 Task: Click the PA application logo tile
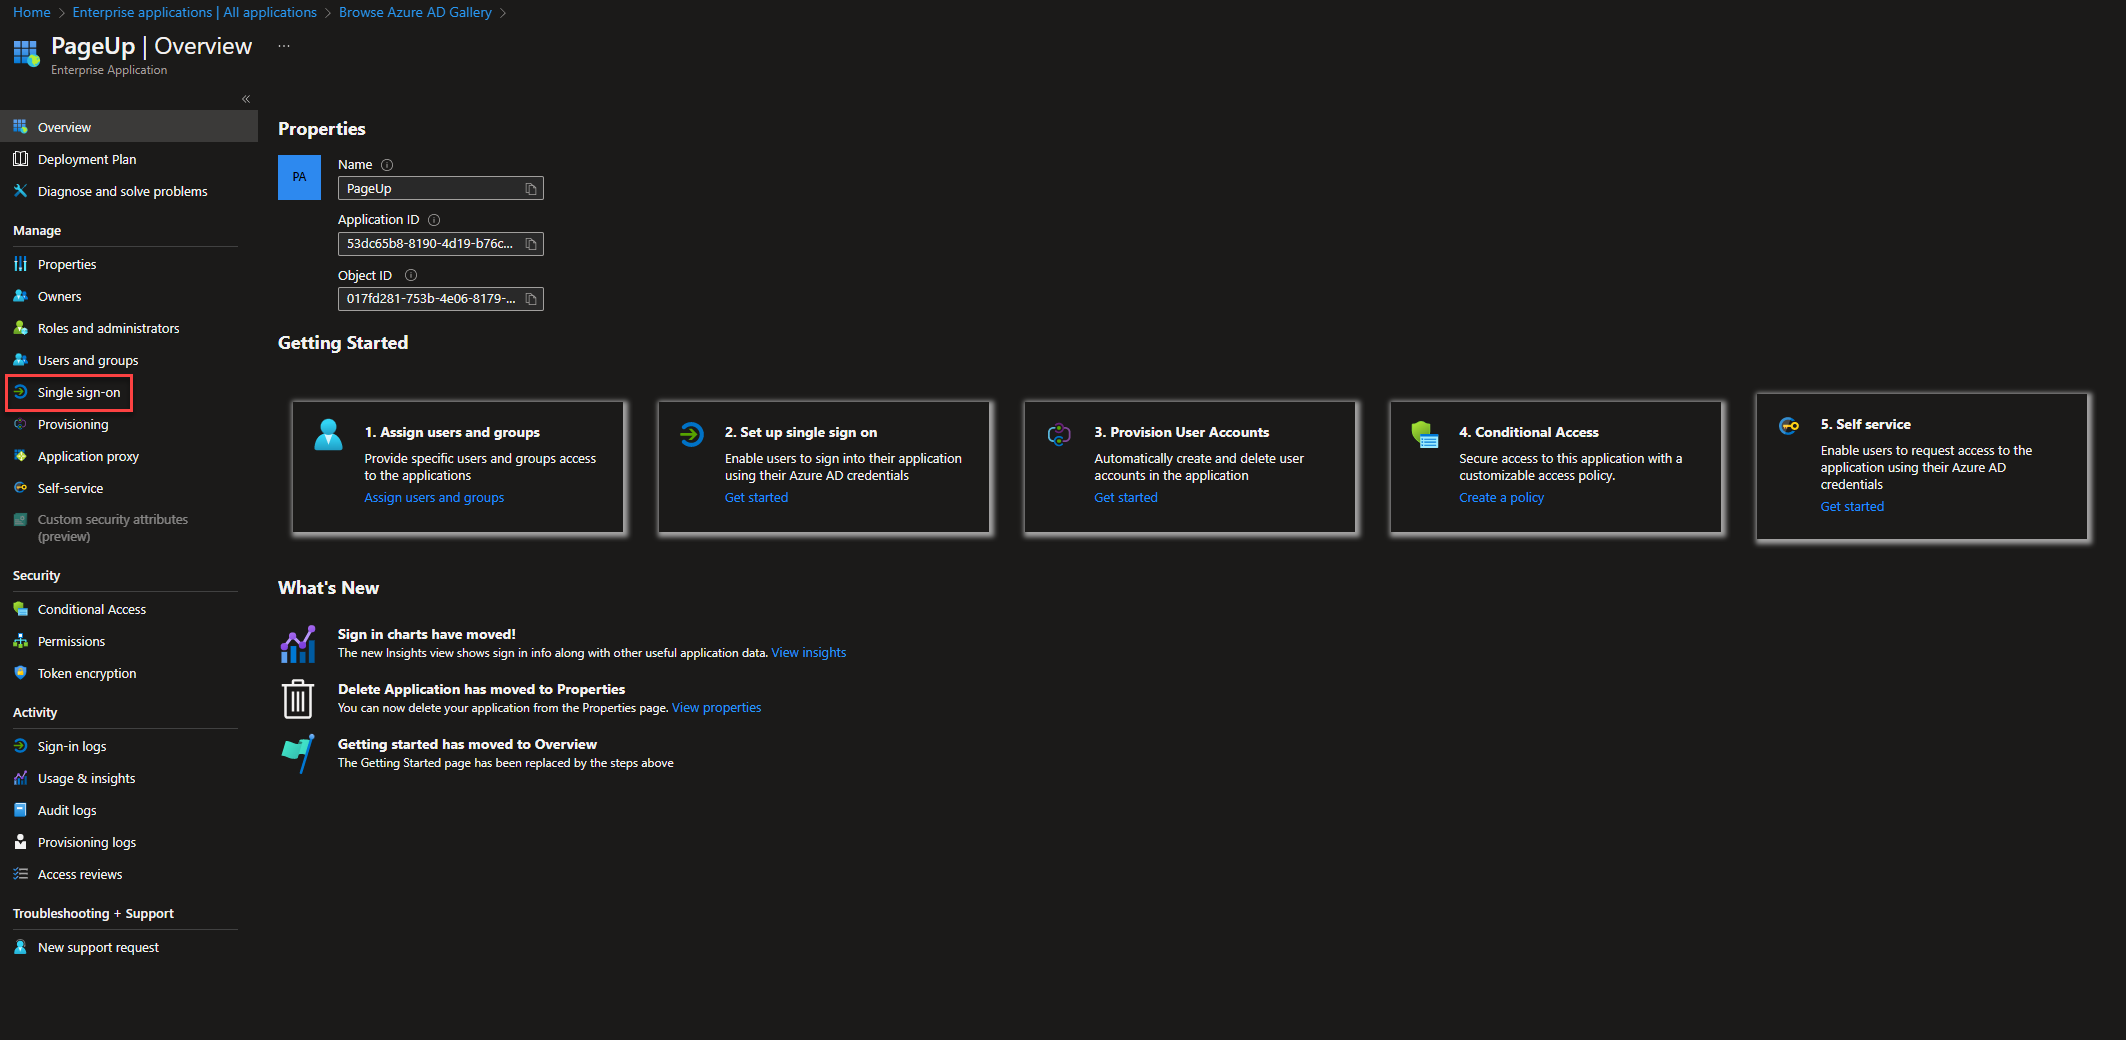point(299,177)
